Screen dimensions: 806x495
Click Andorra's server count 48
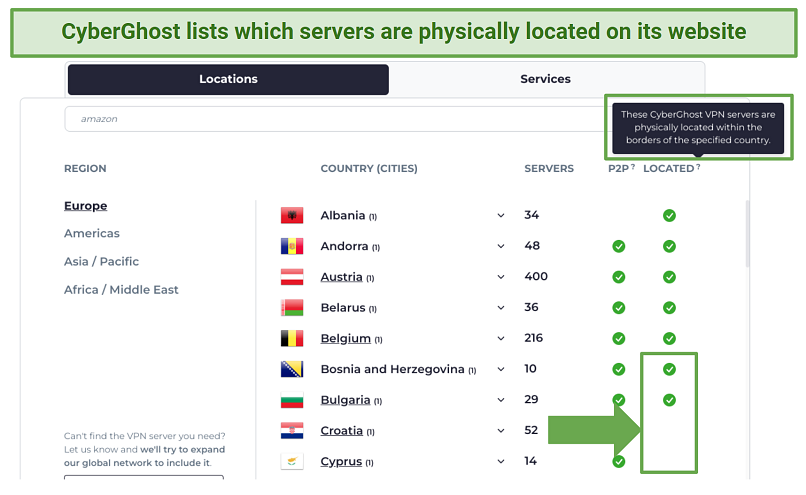click(532, 246)
